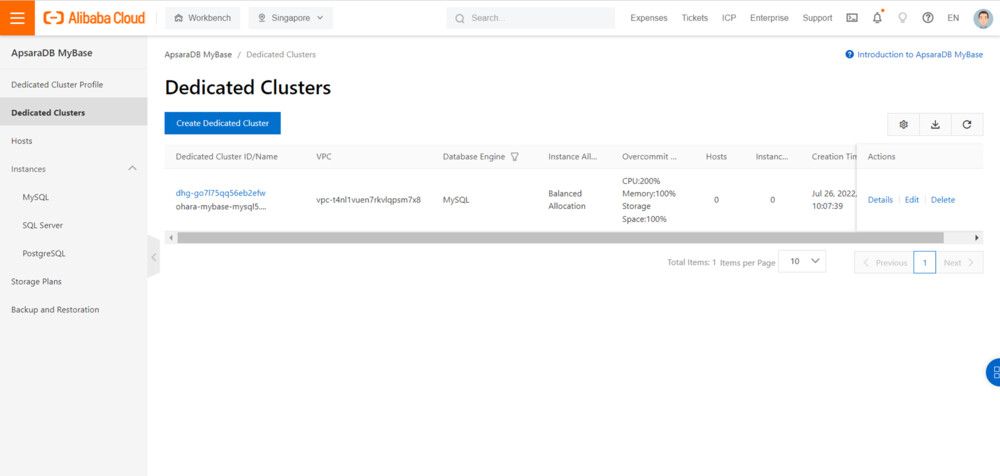This screenshot has height=476, width=1000.
Task: Open the orange hamburger main menu
Action: click(x=17, y=18)
